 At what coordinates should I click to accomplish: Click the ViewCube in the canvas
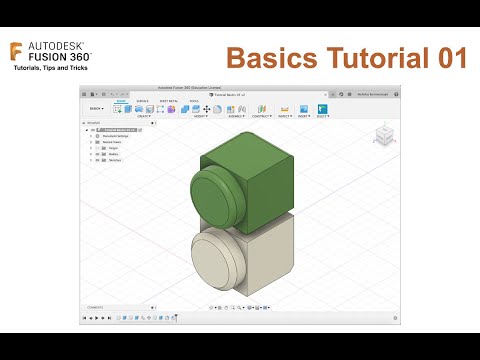pyautogui.click(x=384, y=135)
